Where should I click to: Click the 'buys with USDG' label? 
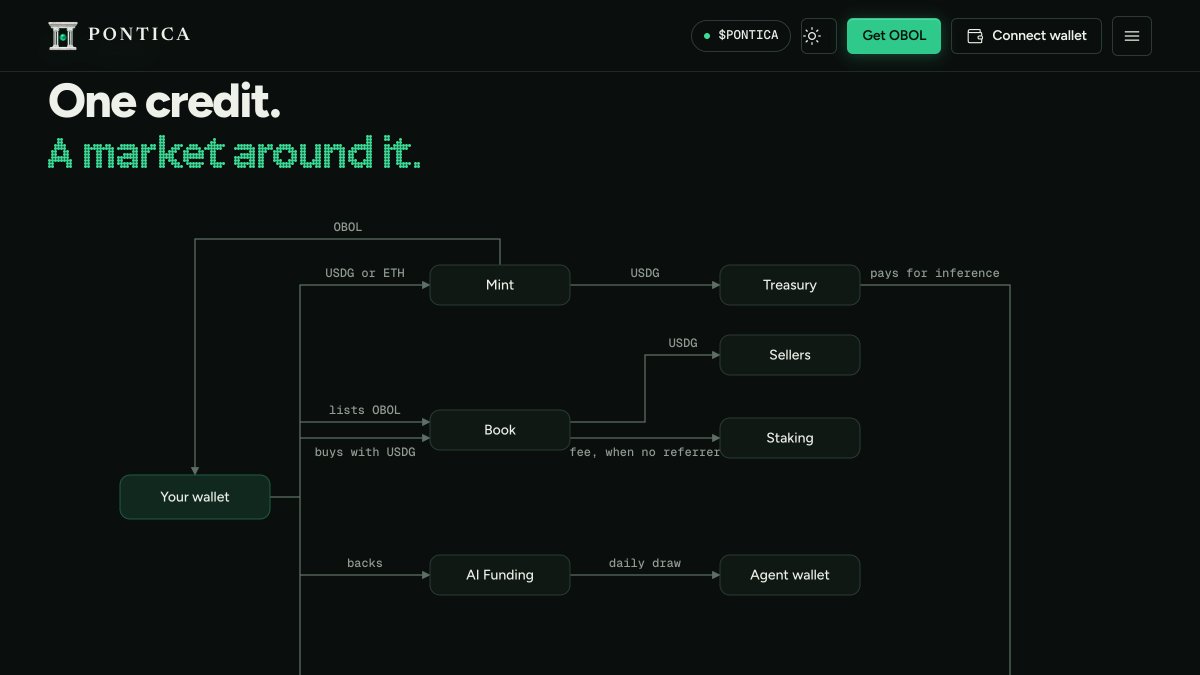[x=365, y=452]
